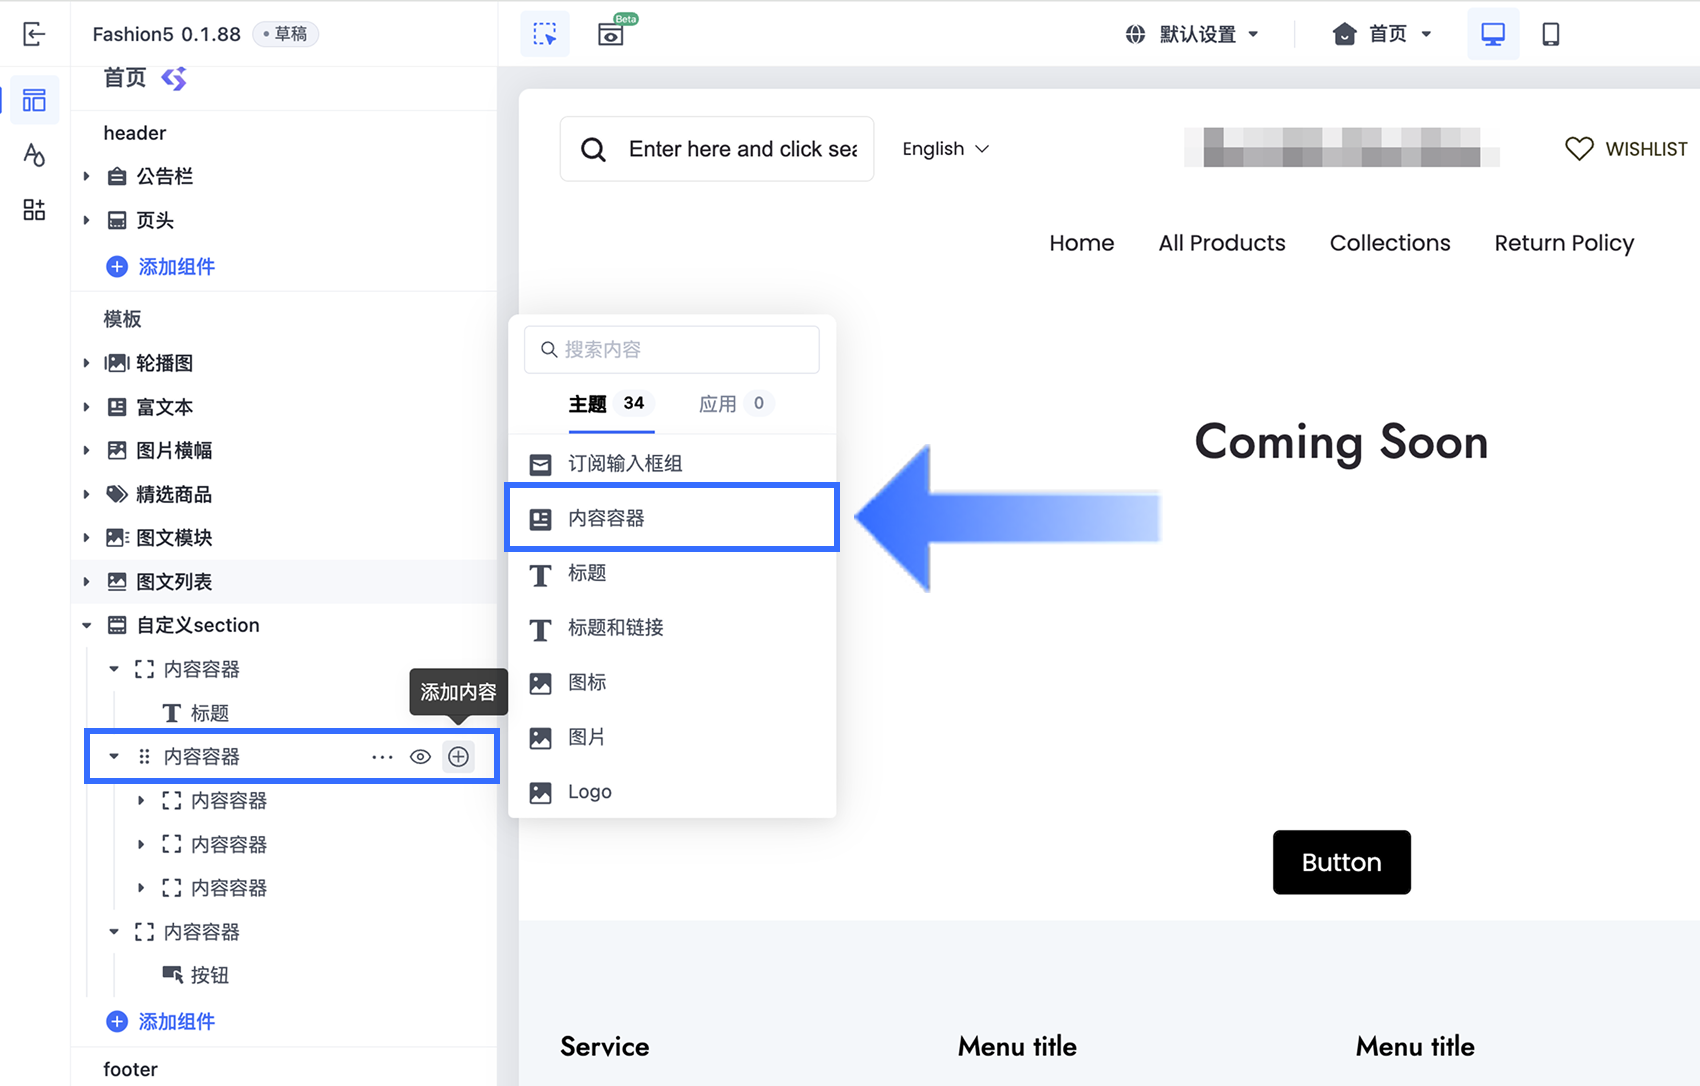Click the black Button in preview

1341,862
